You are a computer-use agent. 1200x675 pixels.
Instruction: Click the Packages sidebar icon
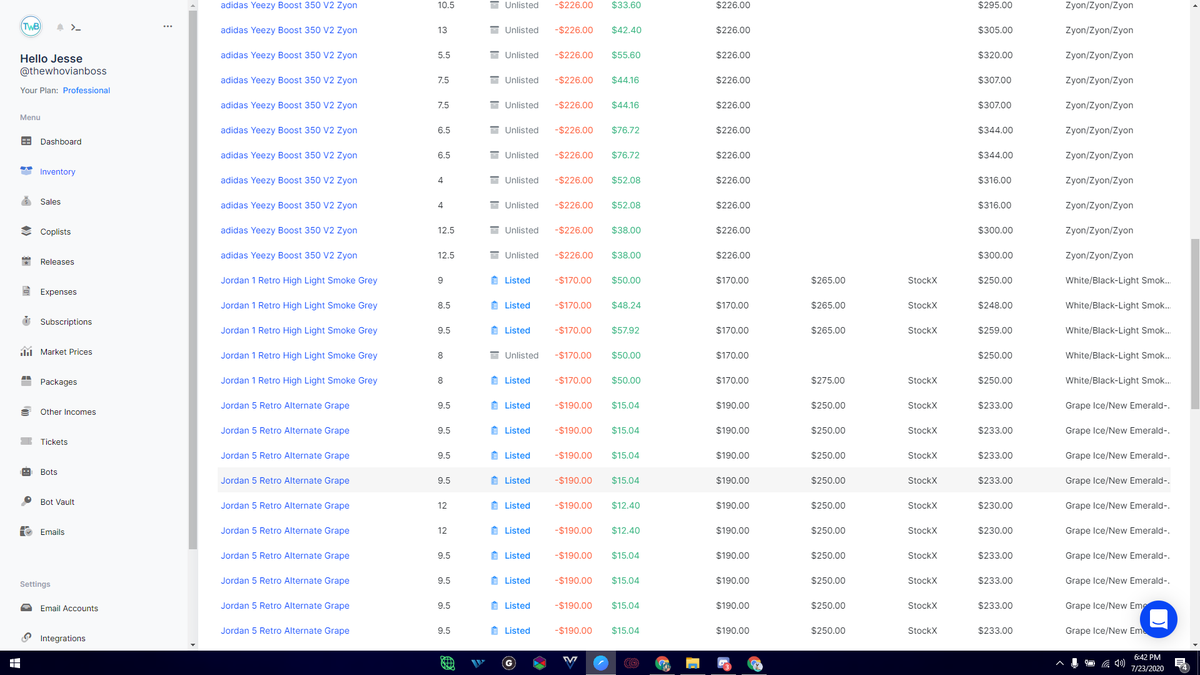[26, 381]
